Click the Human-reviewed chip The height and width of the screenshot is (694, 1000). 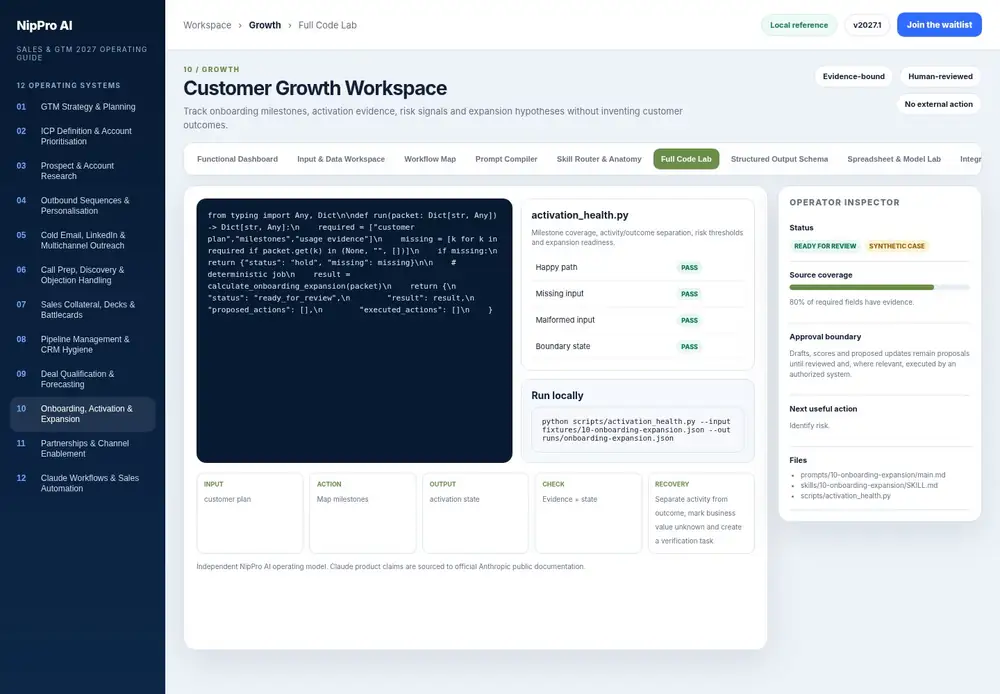tap(940, 77)
